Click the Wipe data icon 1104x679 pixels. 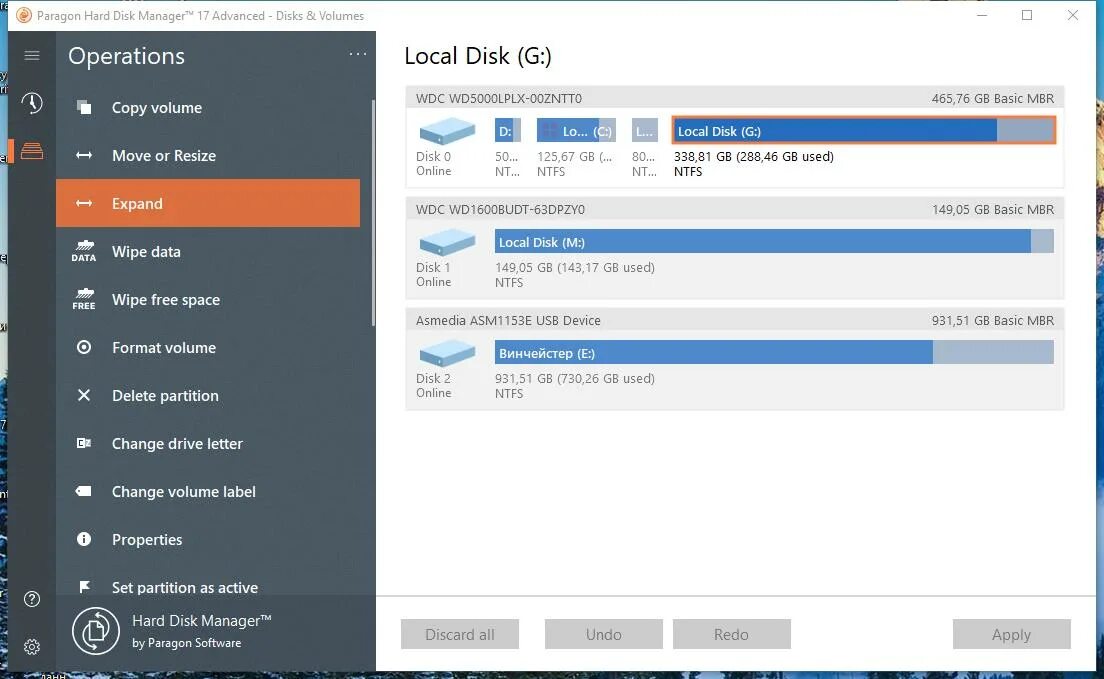pos(84,251)
